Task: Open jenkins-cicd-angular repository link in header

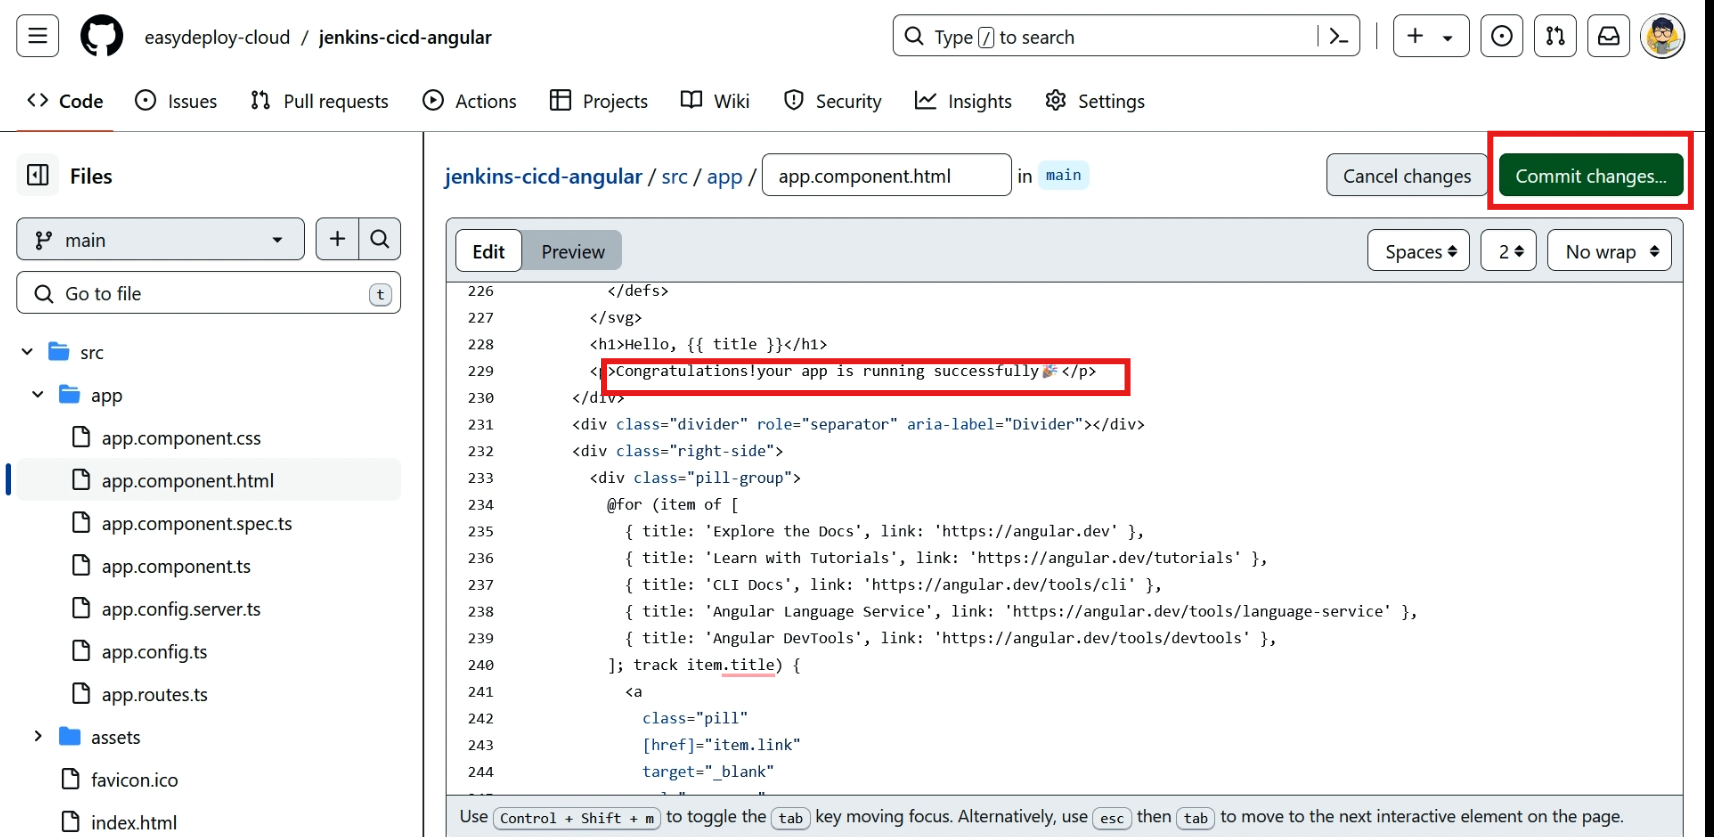Action: [x=405, y=37]
